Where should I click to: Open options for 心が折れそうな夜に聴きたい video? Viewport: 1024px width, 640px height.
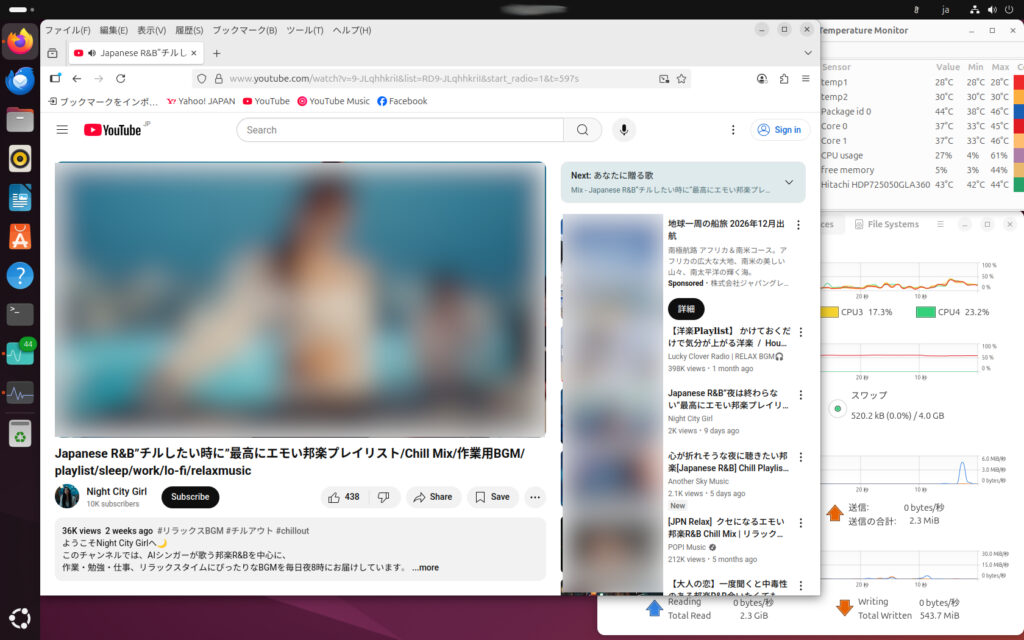point(801,457)
